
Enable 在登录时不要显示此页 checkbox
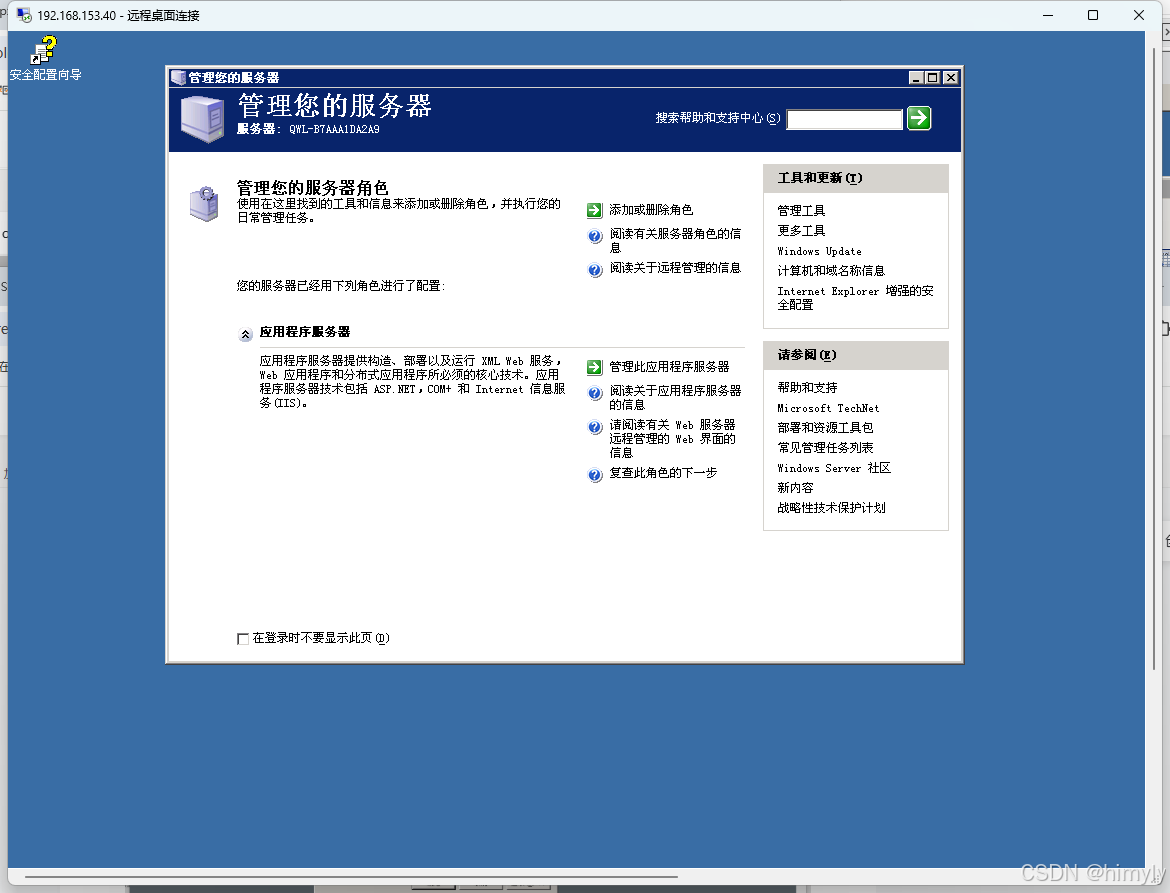coord(243,639)
